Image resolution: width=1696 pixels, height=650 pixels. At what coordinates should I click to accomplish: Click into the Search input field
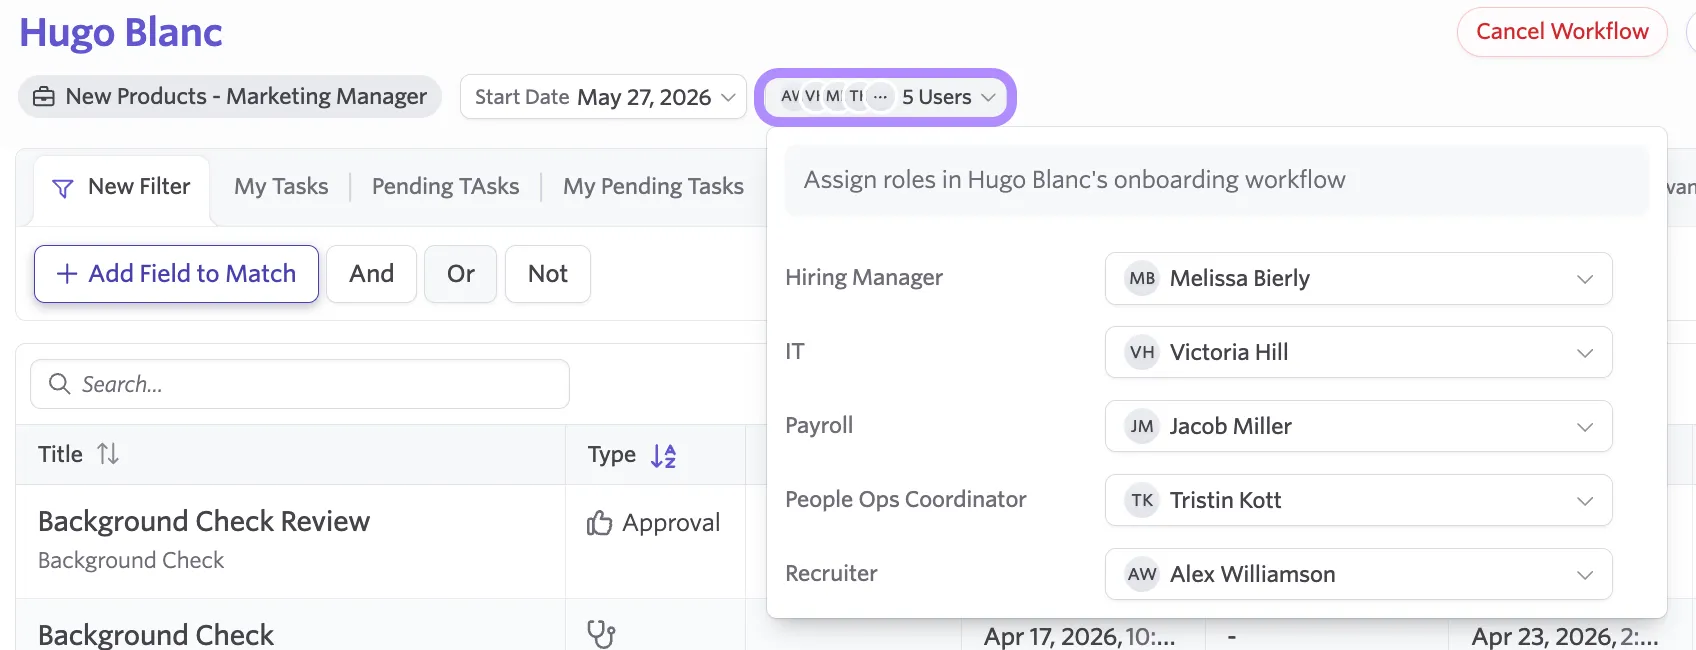[x=300, y=384]
